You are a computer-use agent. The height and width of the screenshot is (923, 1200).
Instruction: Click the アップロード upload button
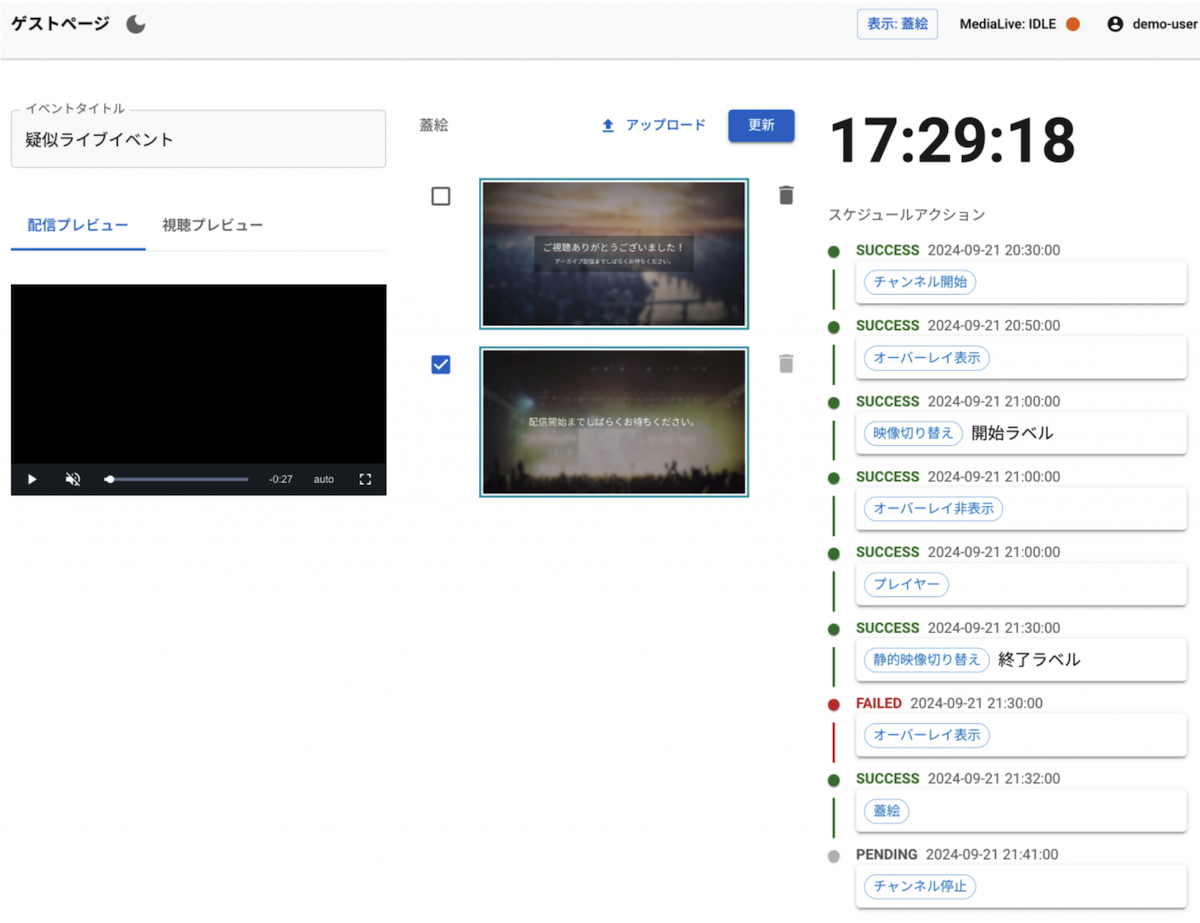click(654, 125)
